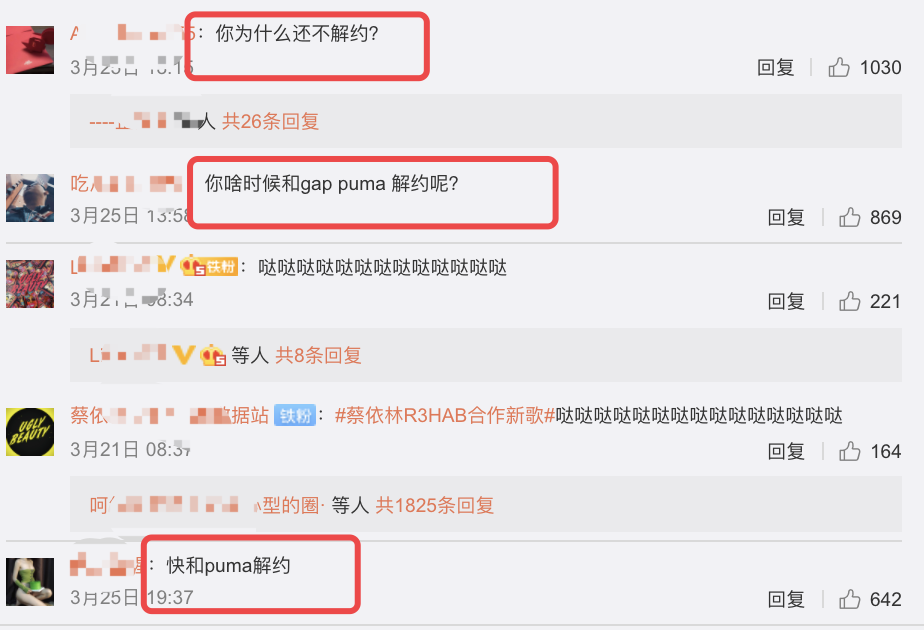Like the comment with 1030 likes
This screenshot has width=924, height=630.
point(839,67)
